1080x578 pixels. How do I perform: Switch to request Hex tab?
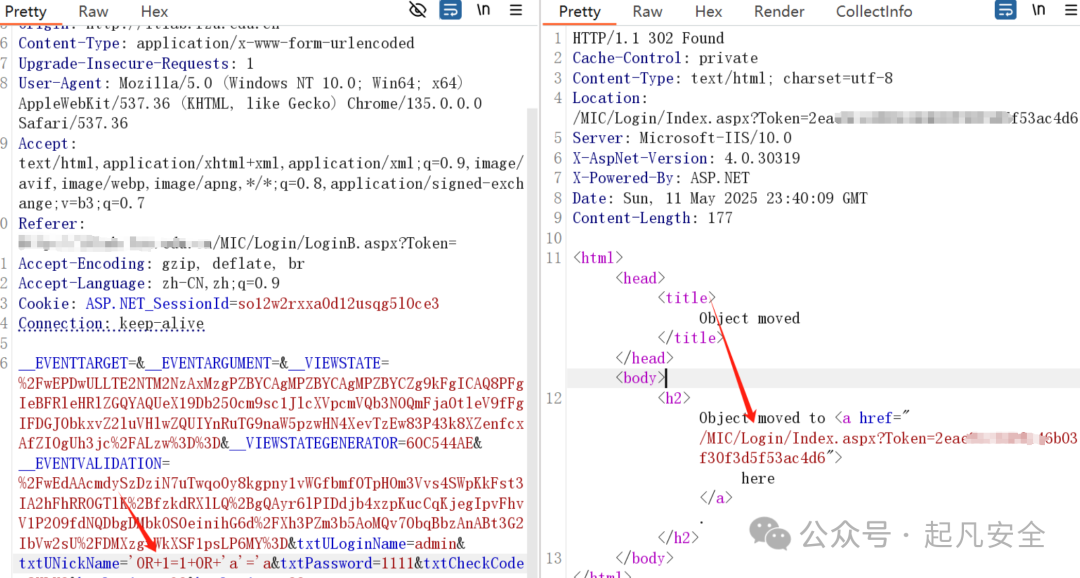154,12
